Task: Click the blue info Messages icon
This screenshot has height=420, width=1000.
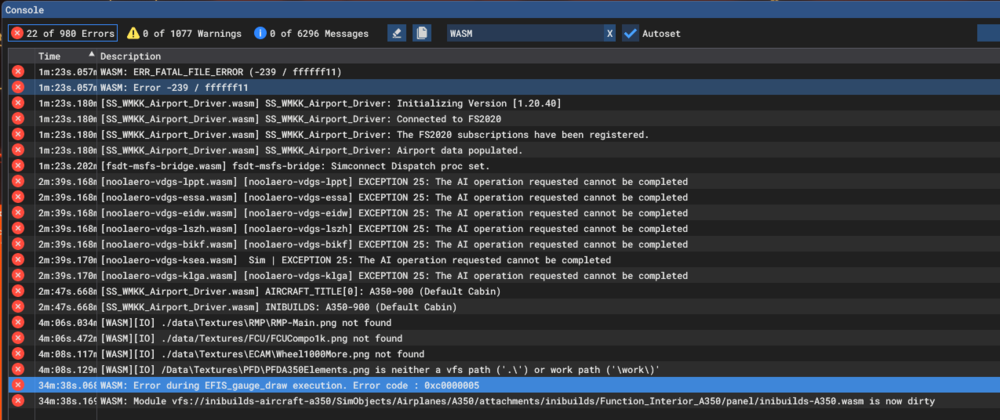Action: point(260,33)
